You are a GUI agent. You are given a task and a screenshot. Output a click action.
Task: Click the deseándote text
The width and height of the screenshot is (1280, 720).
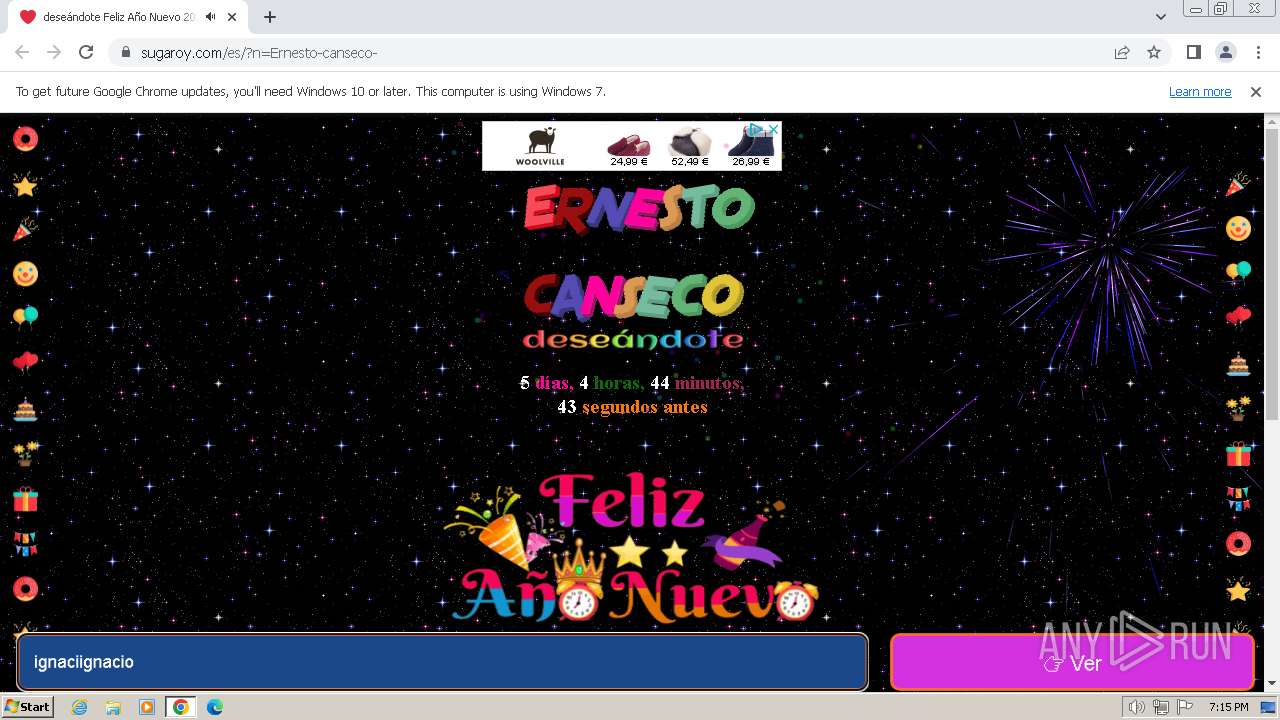(x=633, y=339)
